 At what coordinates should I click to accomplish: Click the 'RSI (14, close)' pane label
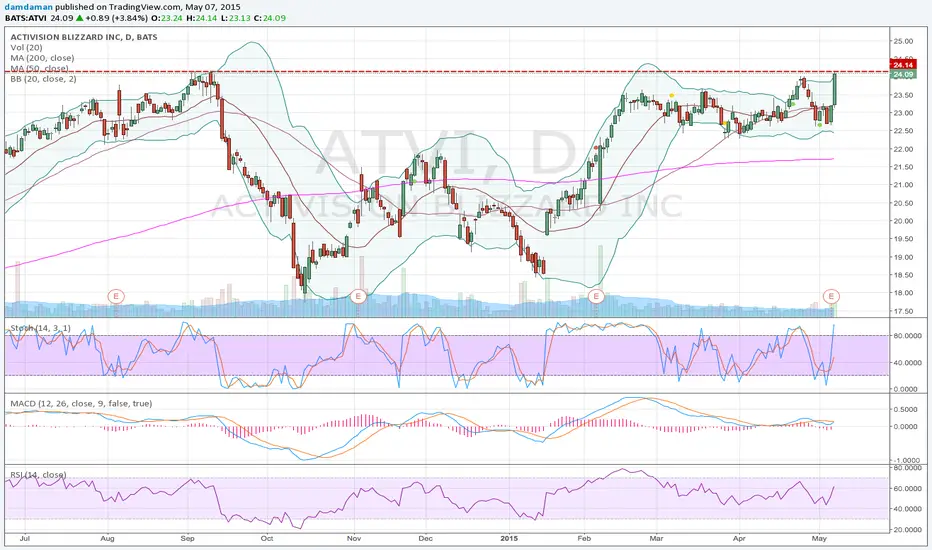38,474
